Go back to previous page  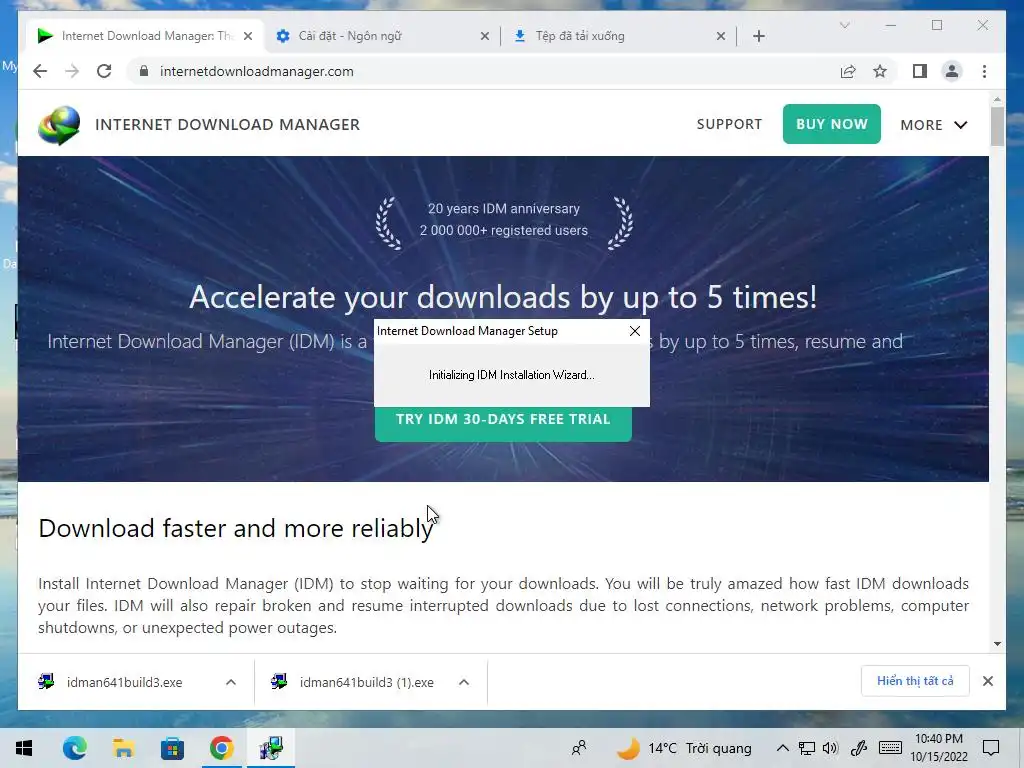[x=40, y=71]
